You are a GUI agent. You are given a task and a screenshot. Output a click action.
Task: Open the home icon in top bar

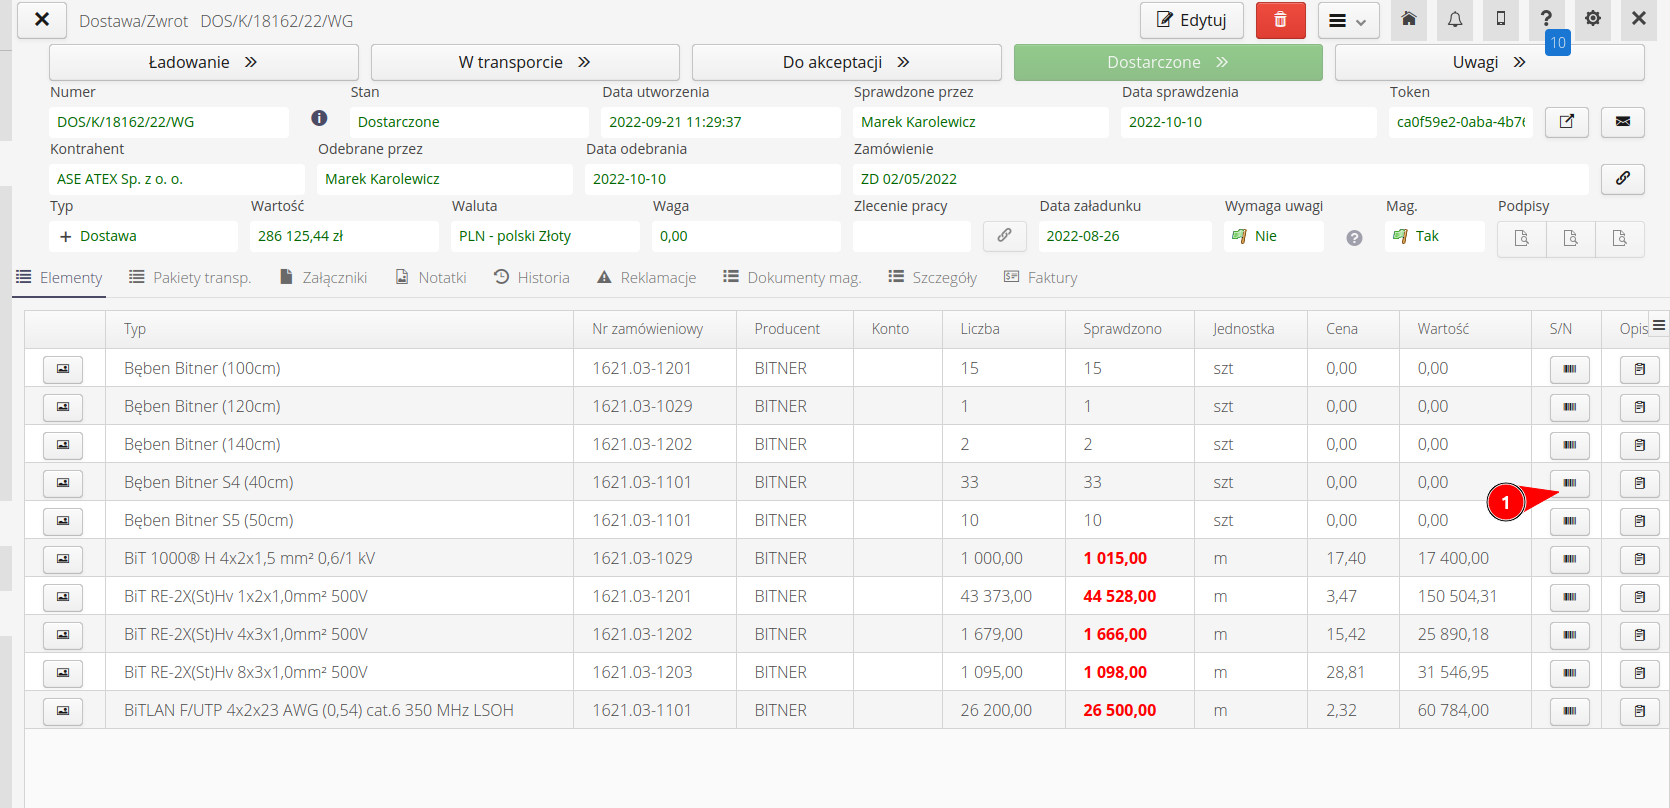[x=1408, y=19]
